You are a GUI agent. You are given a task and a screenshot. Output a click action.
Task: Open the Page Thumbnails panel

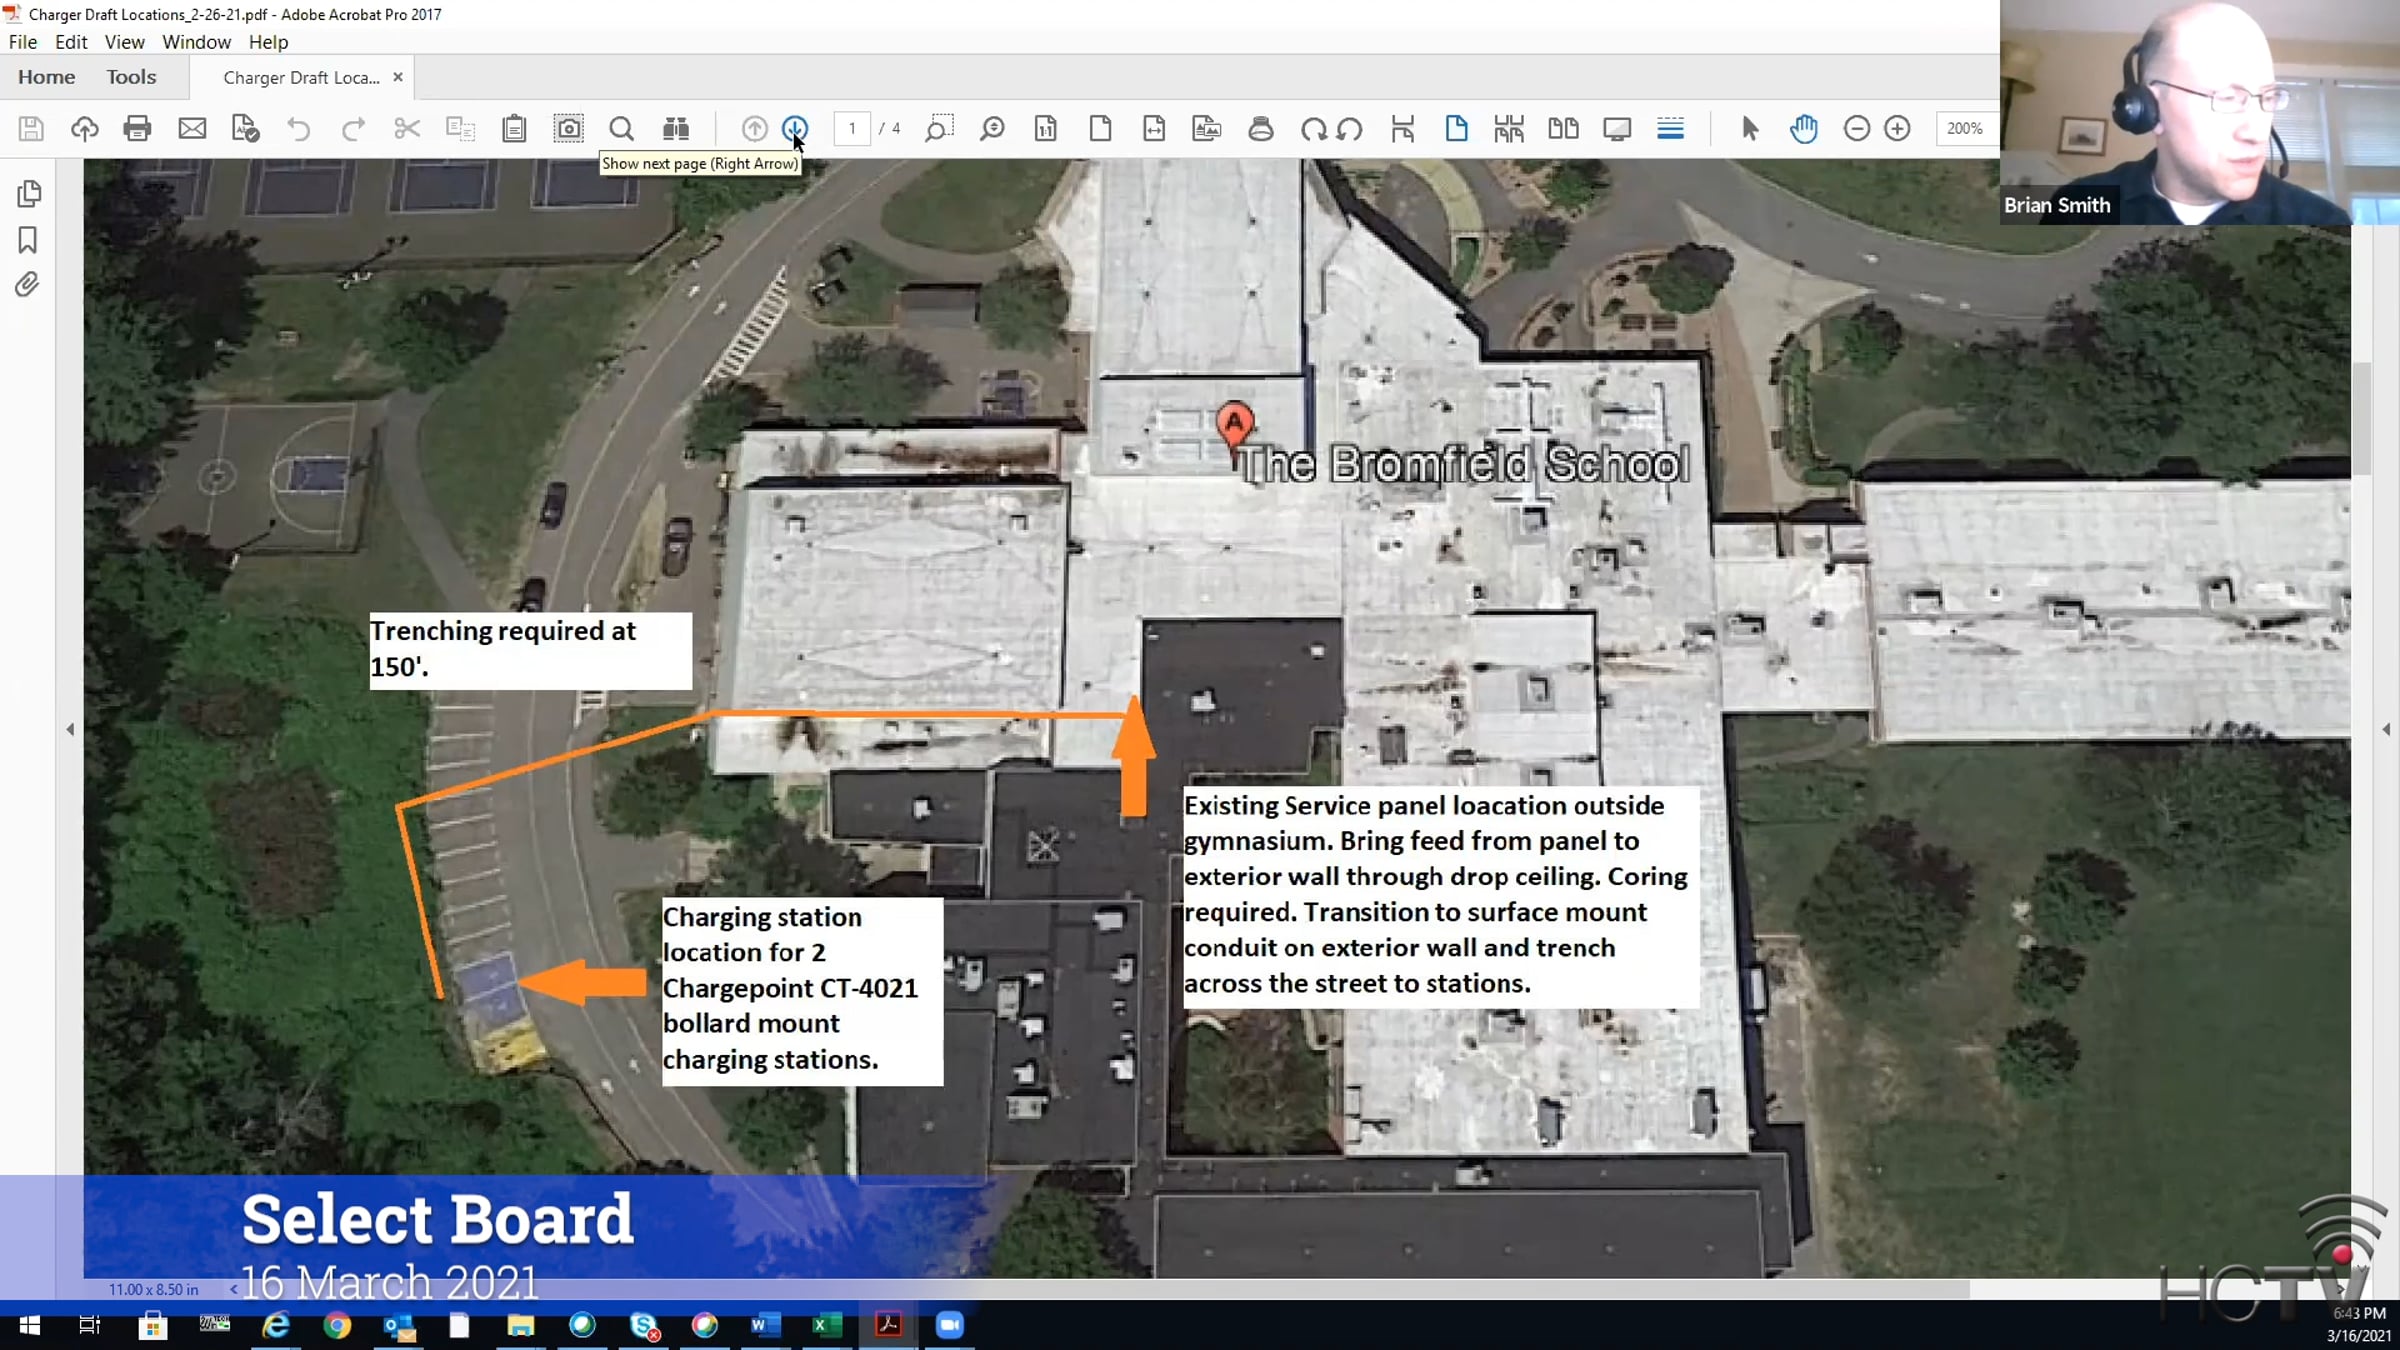tap(29, 193)
